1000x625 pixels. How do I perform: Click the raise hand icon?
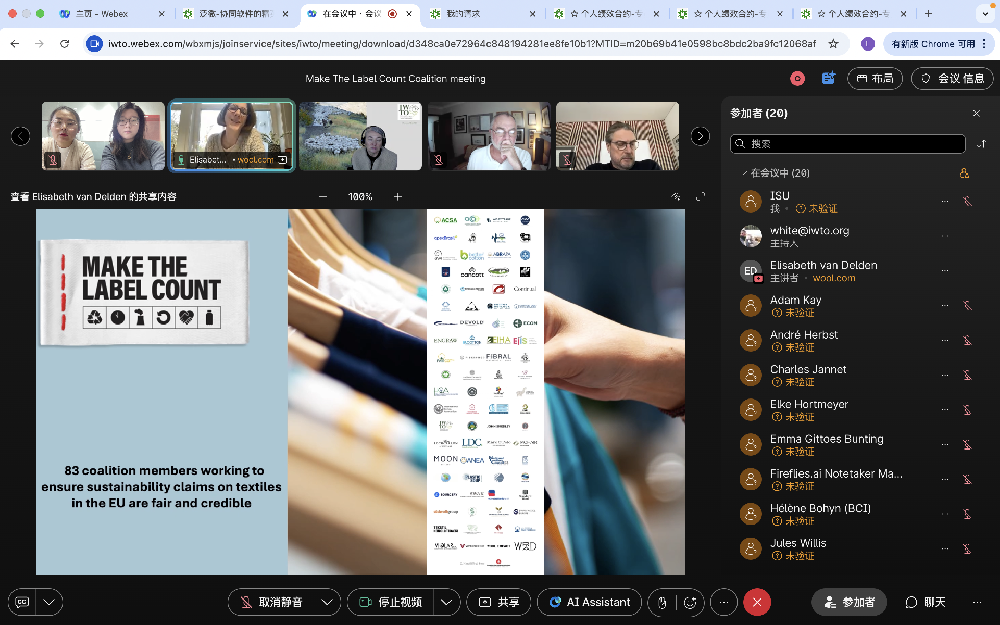pyautogui.click(x=662, y=602)
